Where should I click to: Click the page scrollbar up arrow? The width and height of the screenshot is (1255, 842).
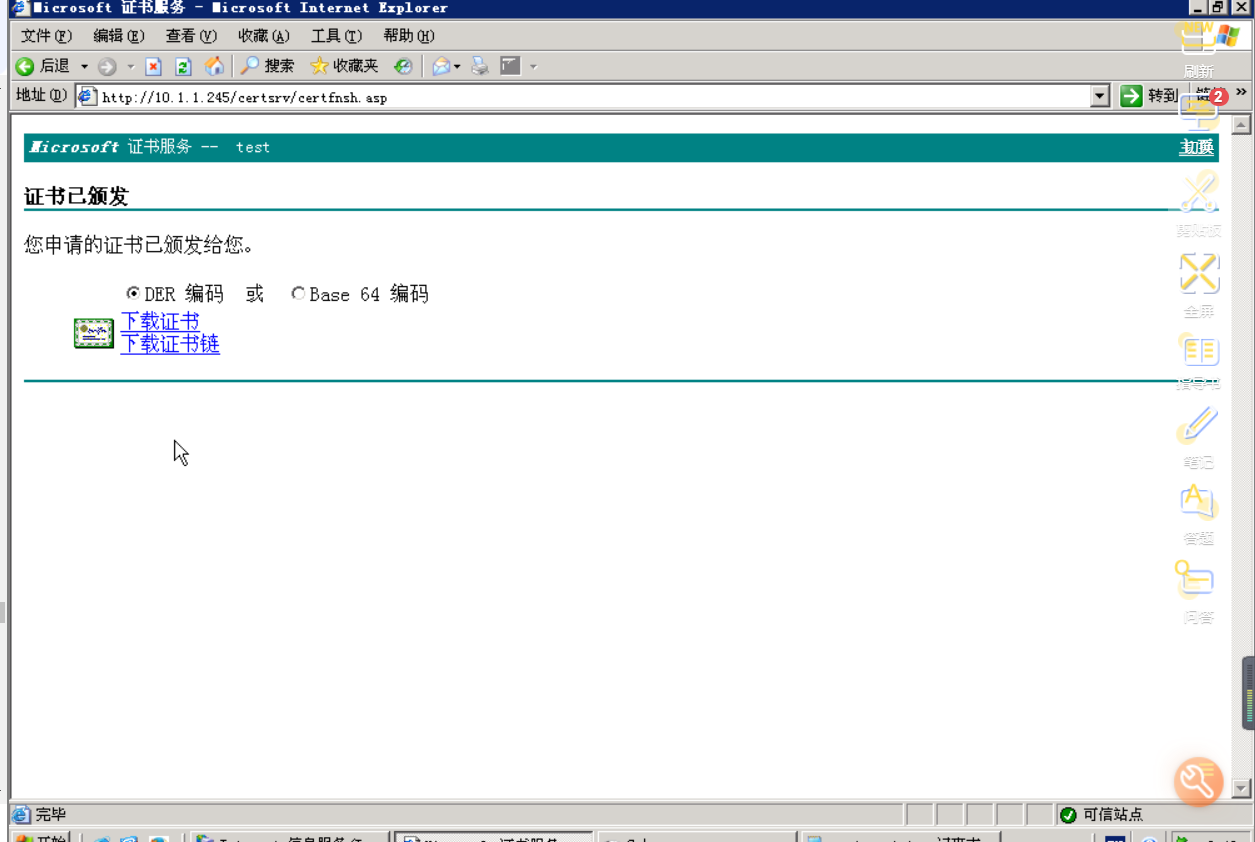pos(1241,125)
